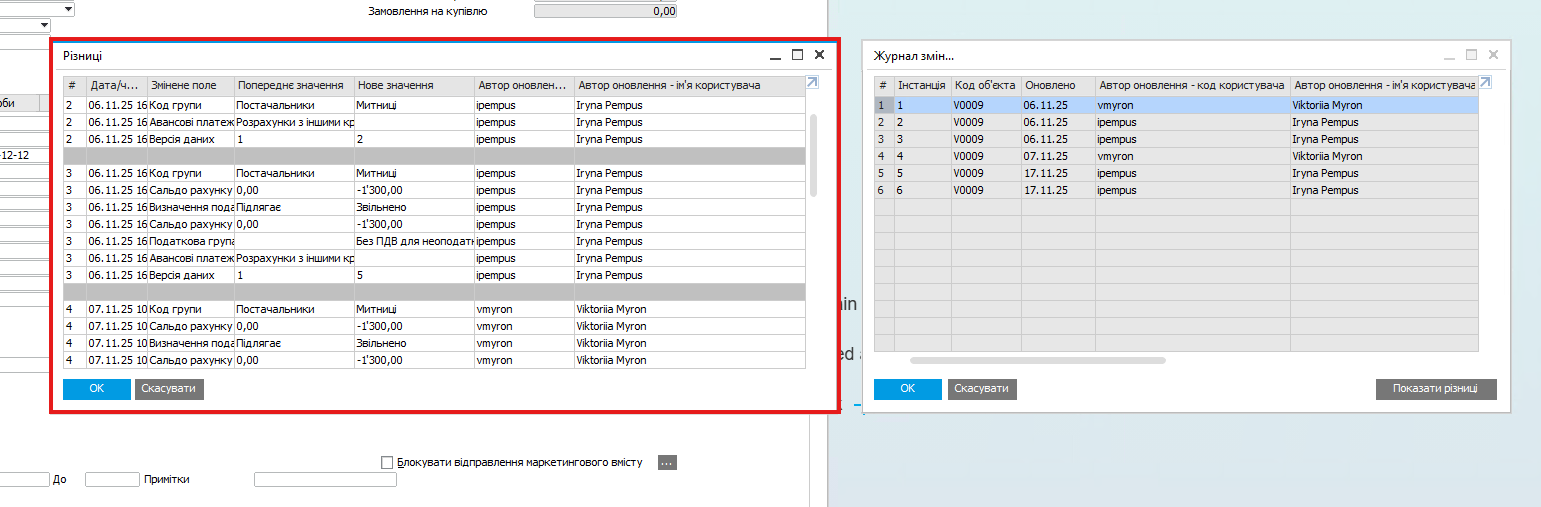Image resolution: width=1541 pixels, height=507 pixels.
Task: Click OK in Журнал змін window
Action: coord(907,389)
